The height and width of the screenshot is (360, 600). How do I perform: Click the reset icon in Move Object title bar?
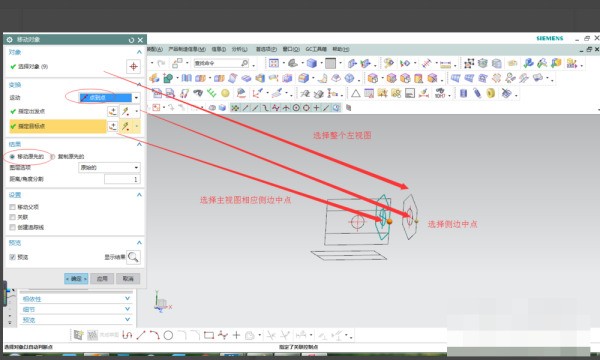(131, 40)
